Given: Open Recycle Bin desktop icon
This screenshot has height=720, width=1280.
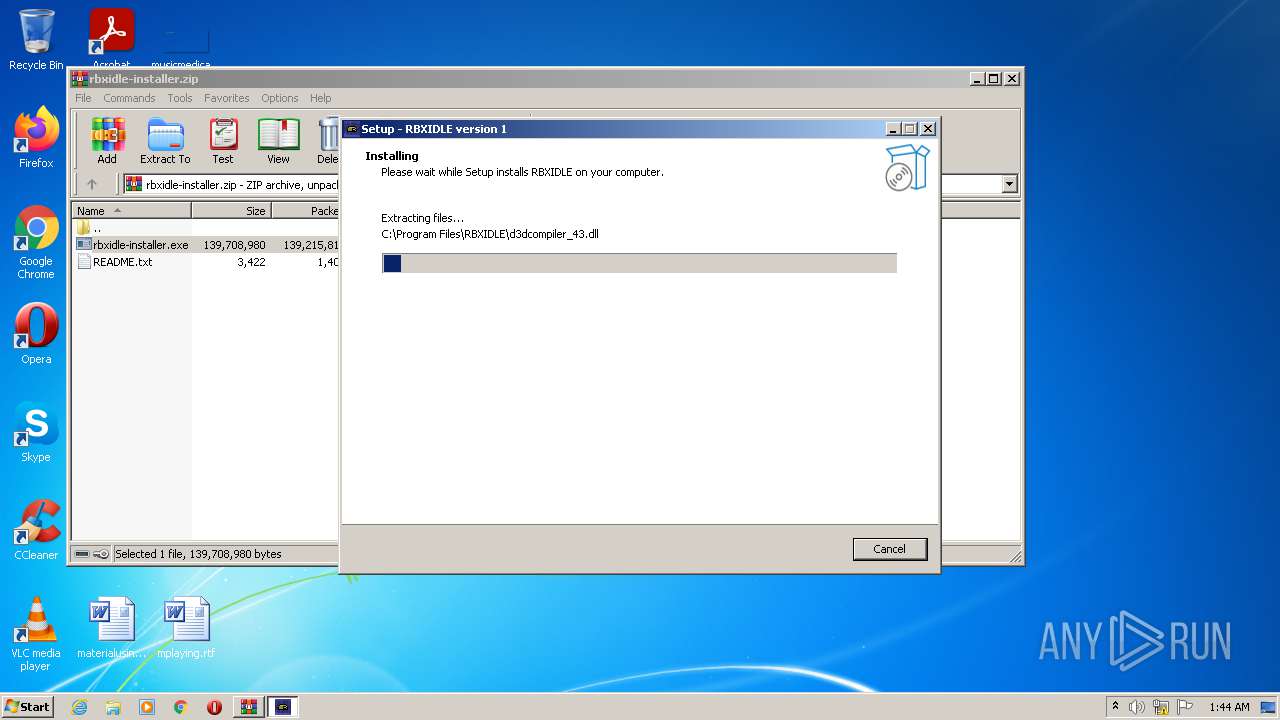Looking at the screenshot, I should point(36,40).
